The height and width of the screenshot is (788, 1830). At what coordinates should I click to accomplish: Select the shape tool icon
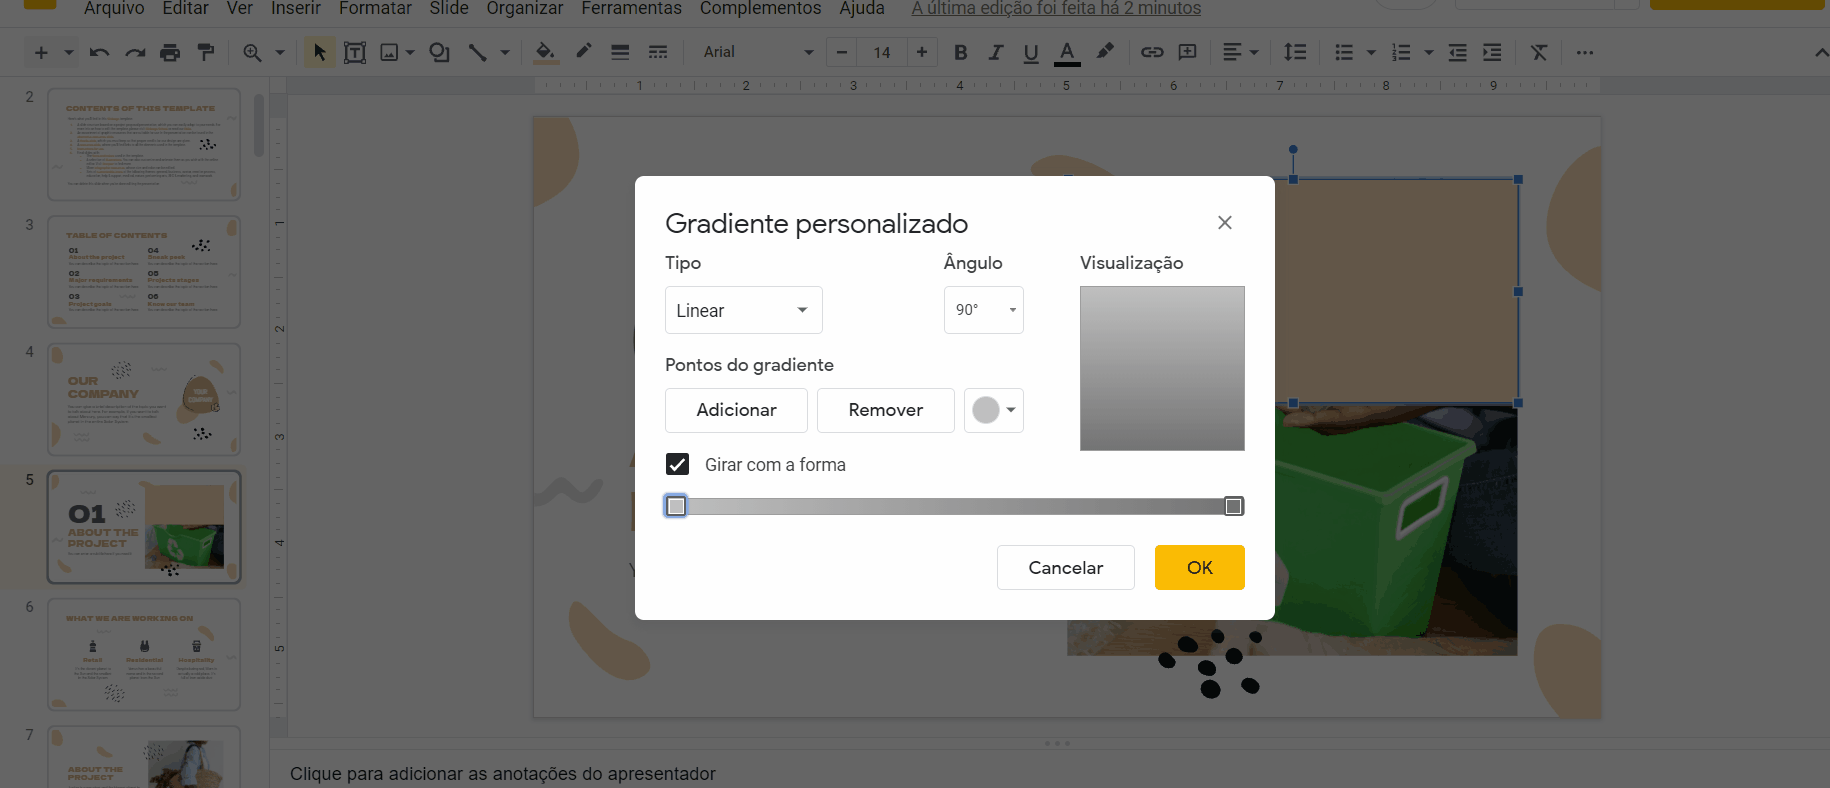tap(439, 53)
